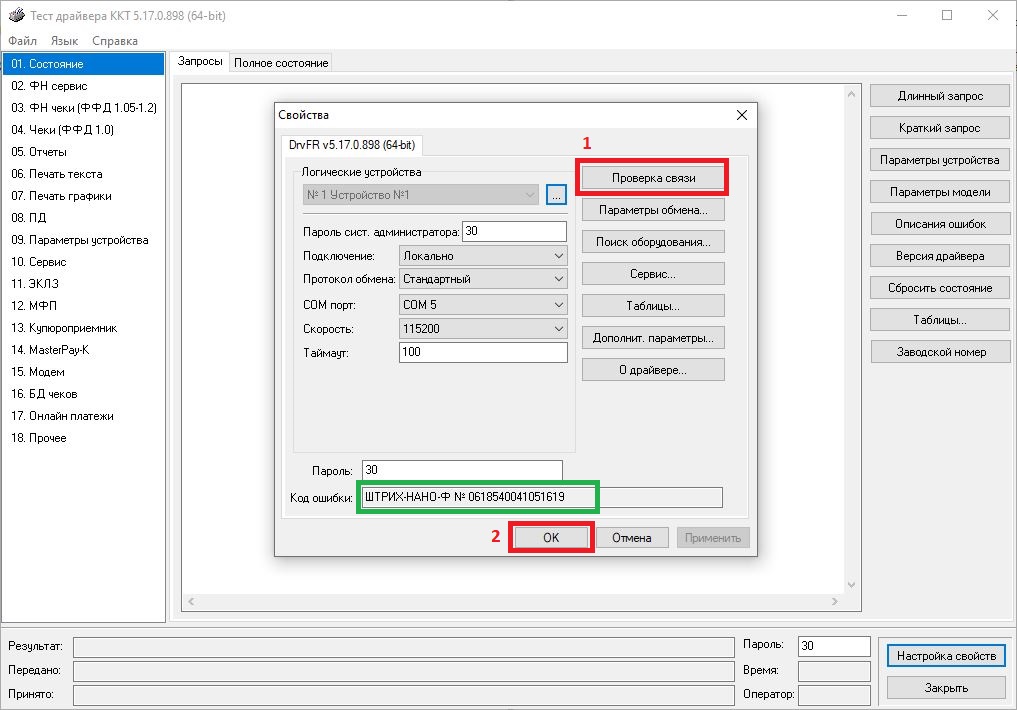Open Параметры обмена settings
Image resolution: width=1017 pixels, height=710 pixels.
[x=653, y=210]
